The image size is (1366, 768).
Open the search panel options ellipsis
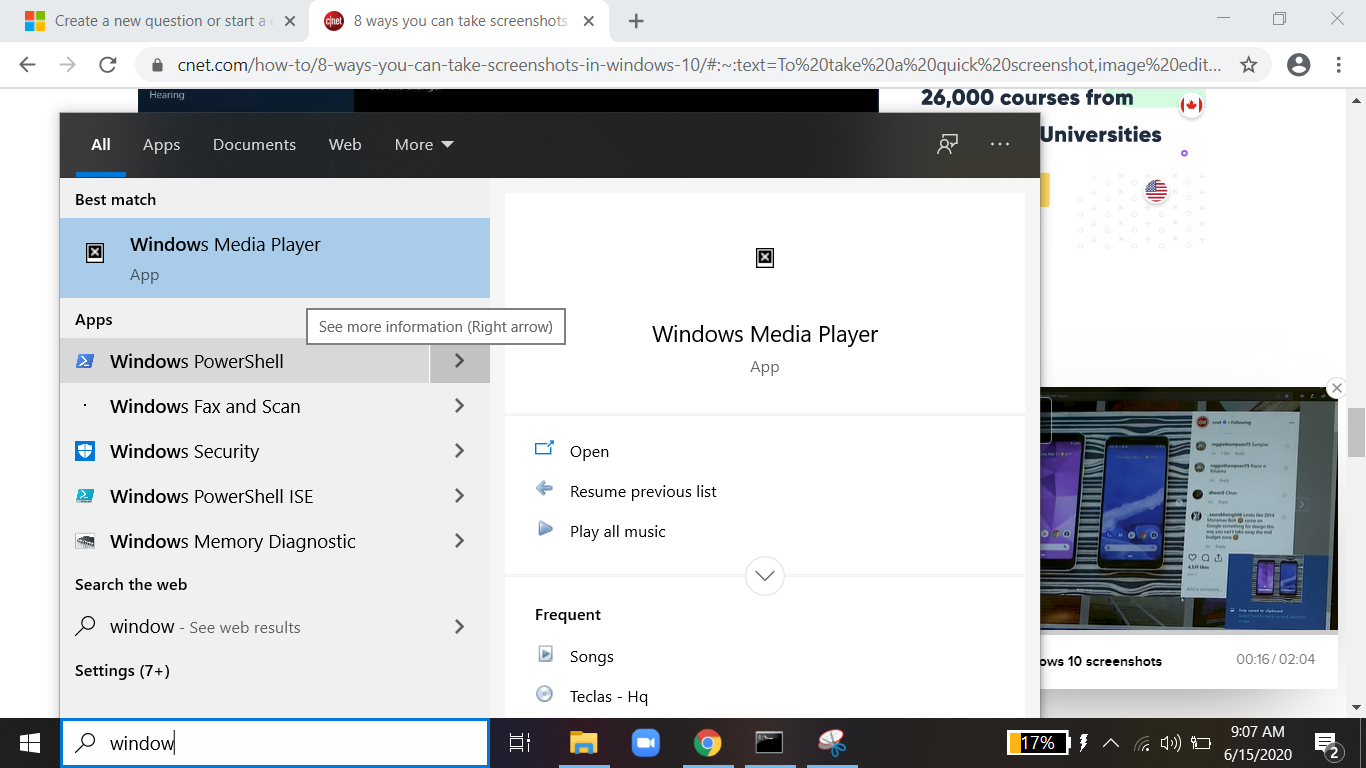click(1000, 144)
